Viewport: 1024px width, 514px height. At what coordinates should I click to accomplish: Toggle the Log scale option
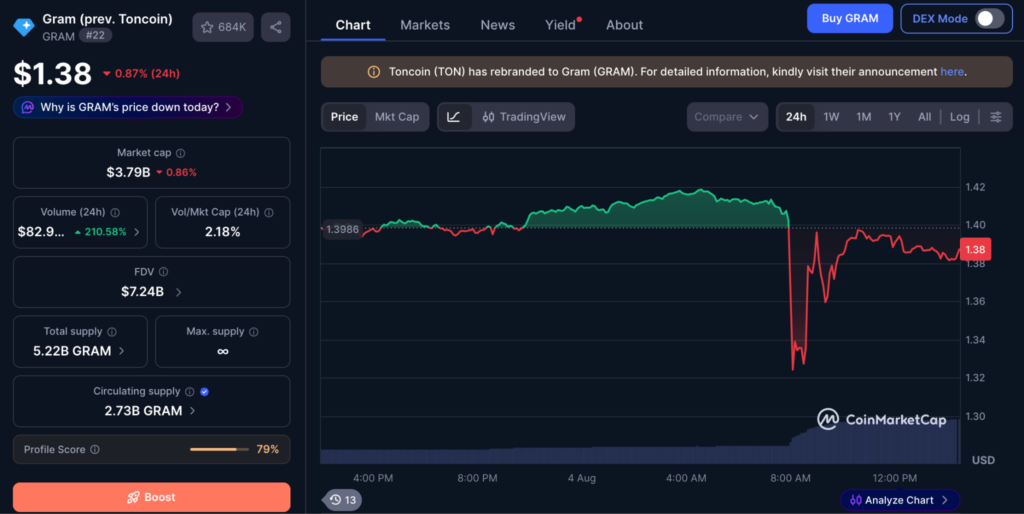coord(959,117)
